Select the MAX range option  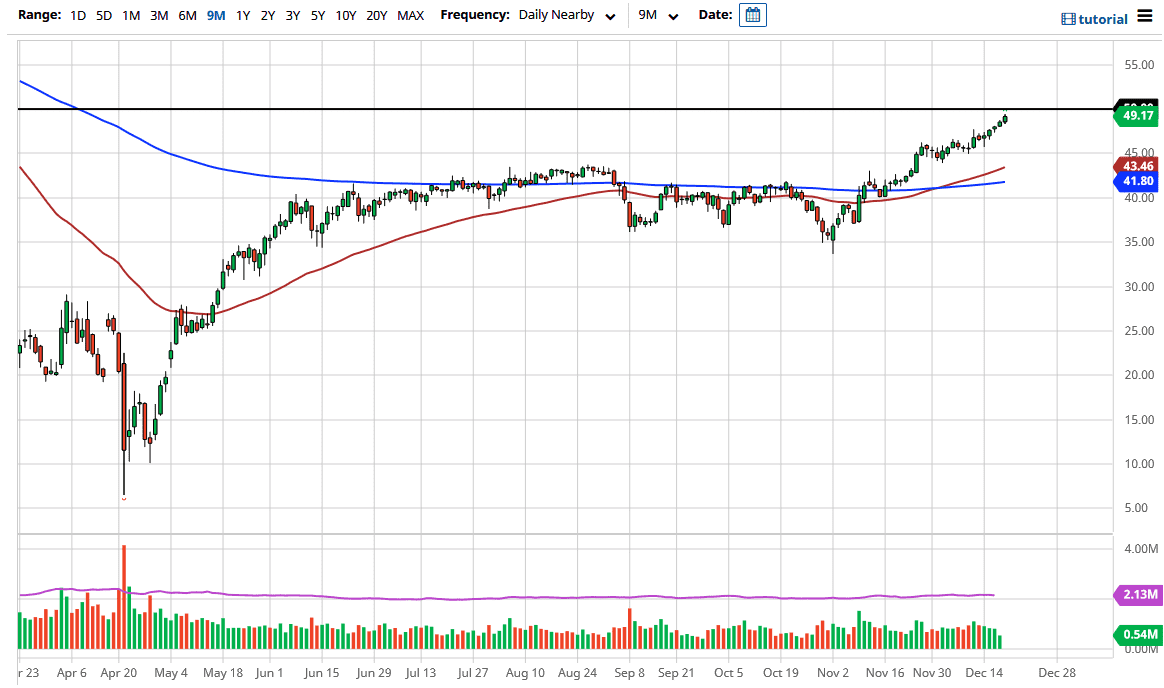pos(410,16)
